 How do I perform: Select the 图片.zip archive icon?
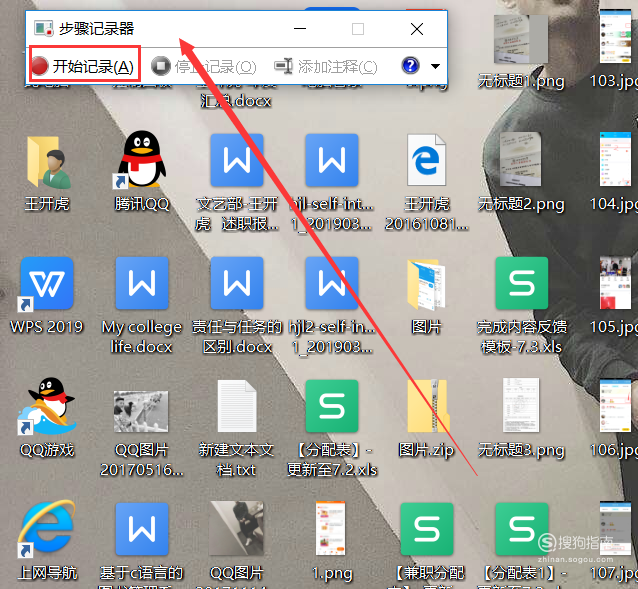click(x=428, y=406)
